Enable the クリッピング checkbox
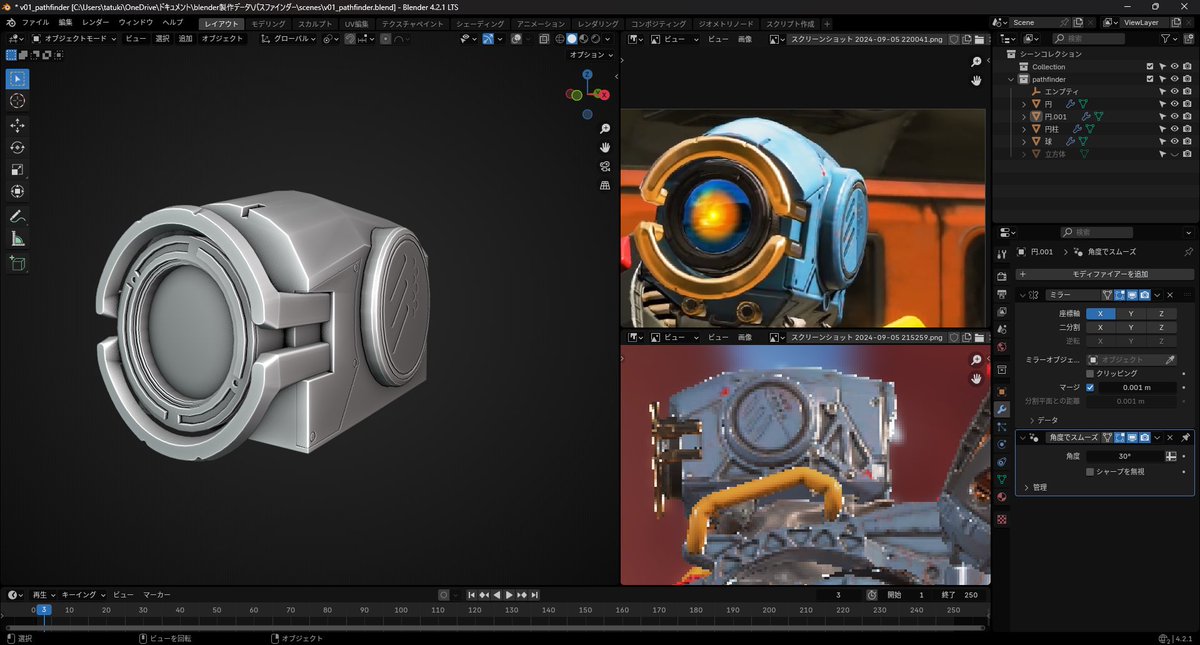Viewport: 1200px width, 645px height. (x=1090, y=373)
